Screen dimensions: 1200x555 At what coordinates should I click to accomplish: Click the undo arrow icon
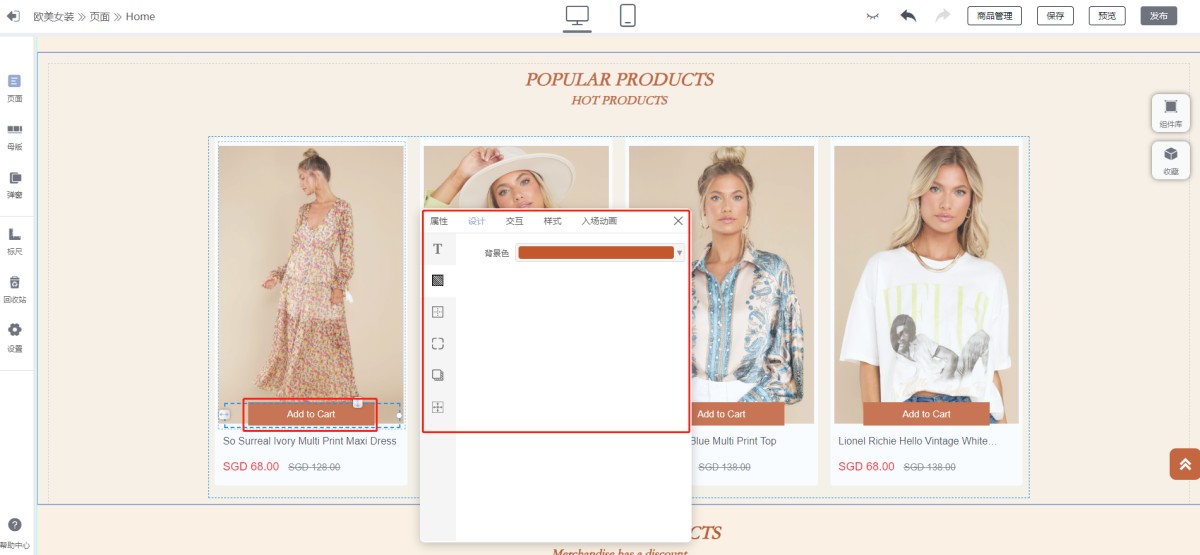[x=908, y=16]
